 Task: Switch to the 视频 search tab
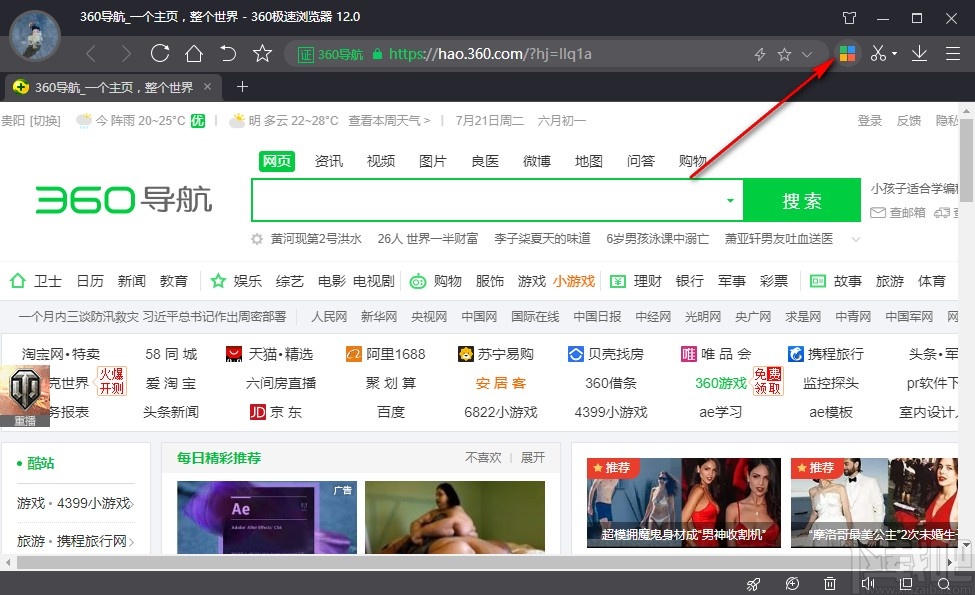[380, 161]
